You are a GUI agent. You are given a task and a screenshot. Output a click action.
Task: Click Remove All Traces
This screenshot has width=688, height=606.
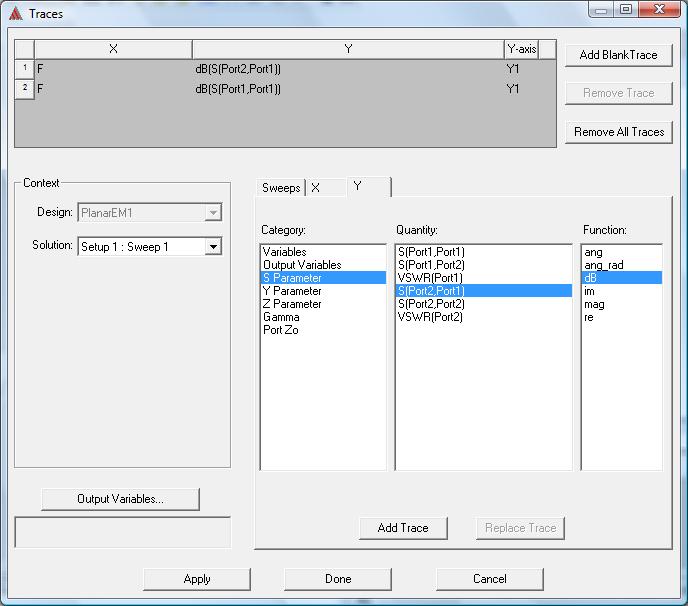tap(619, 132)
